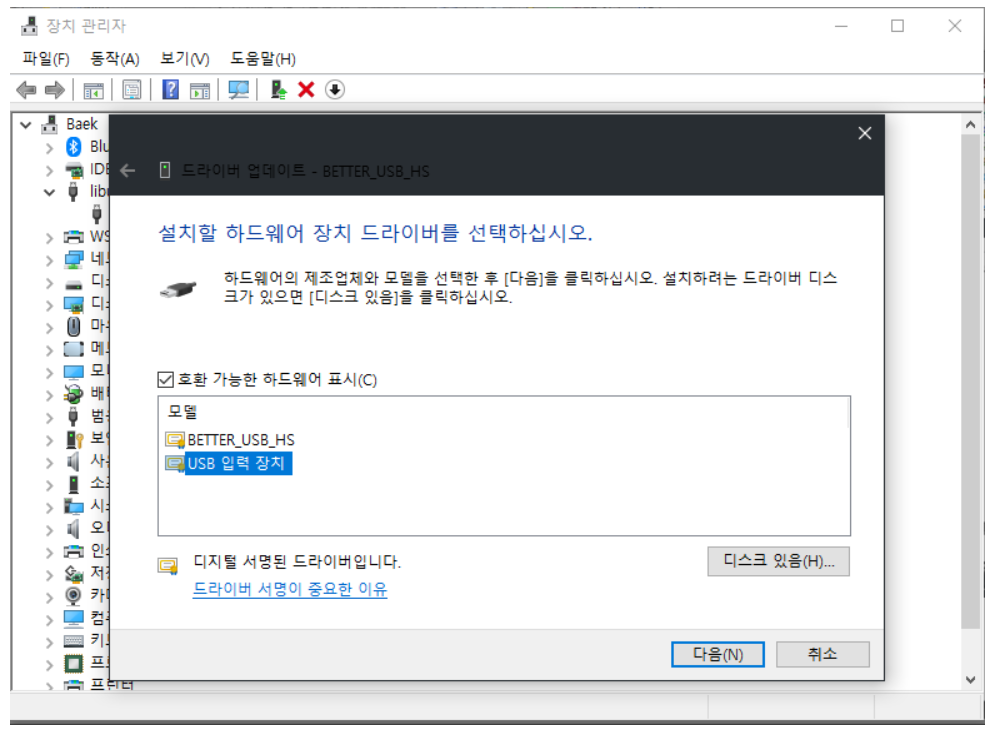
Task: Click the Back arrow in the toolbar
Action: click(26, 90)
